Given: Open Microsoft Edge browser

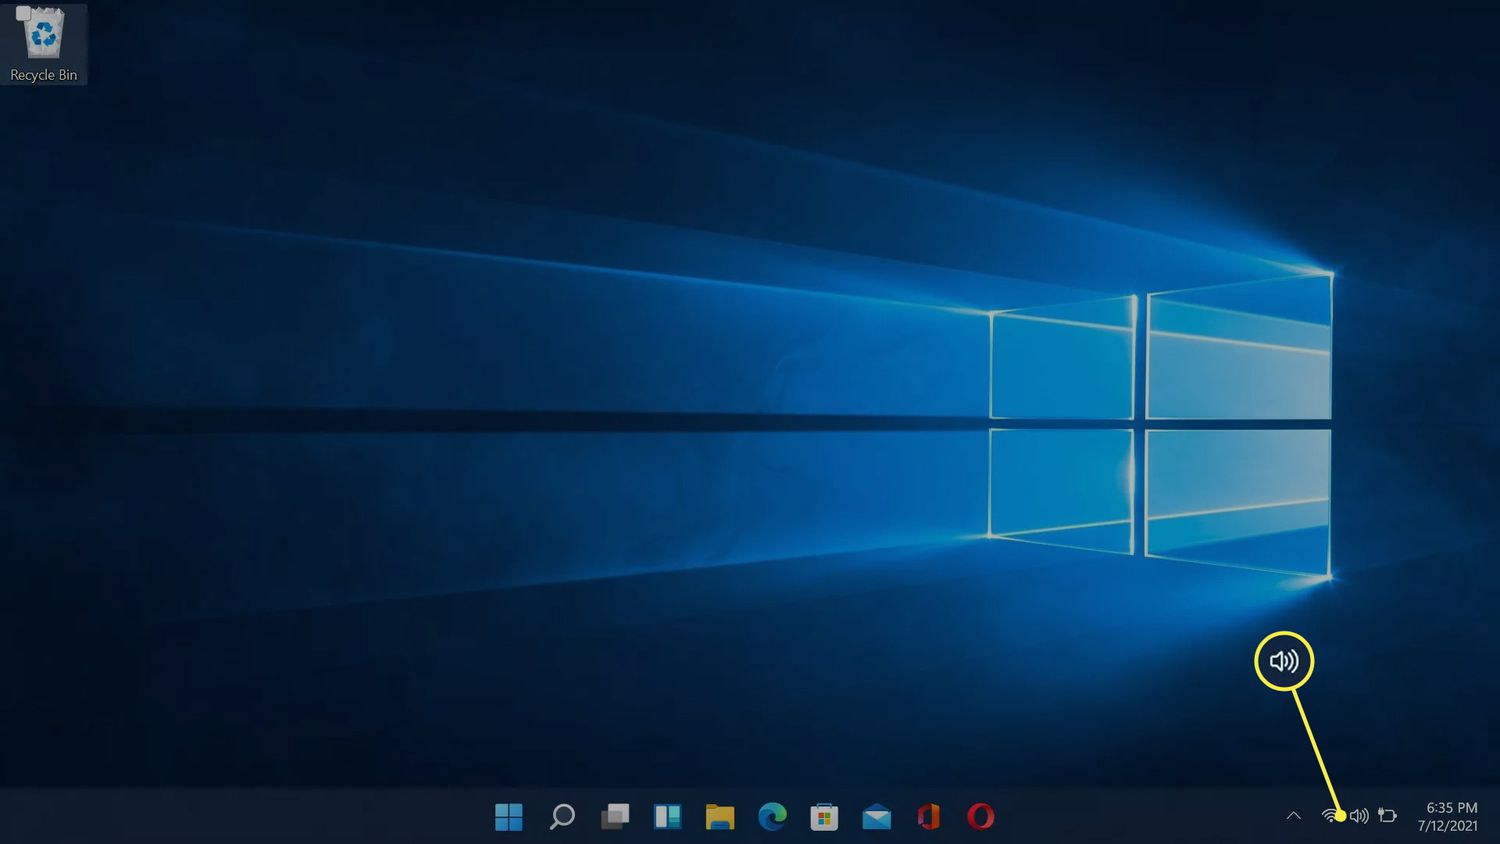Looking at the screenshot, I should point(772,817).
